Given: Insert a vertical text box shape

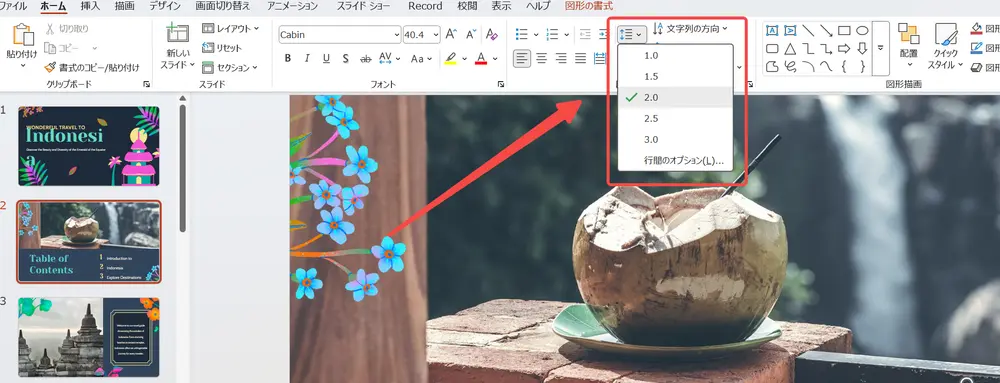Looking at the screenshot, I should coord(790,31).
